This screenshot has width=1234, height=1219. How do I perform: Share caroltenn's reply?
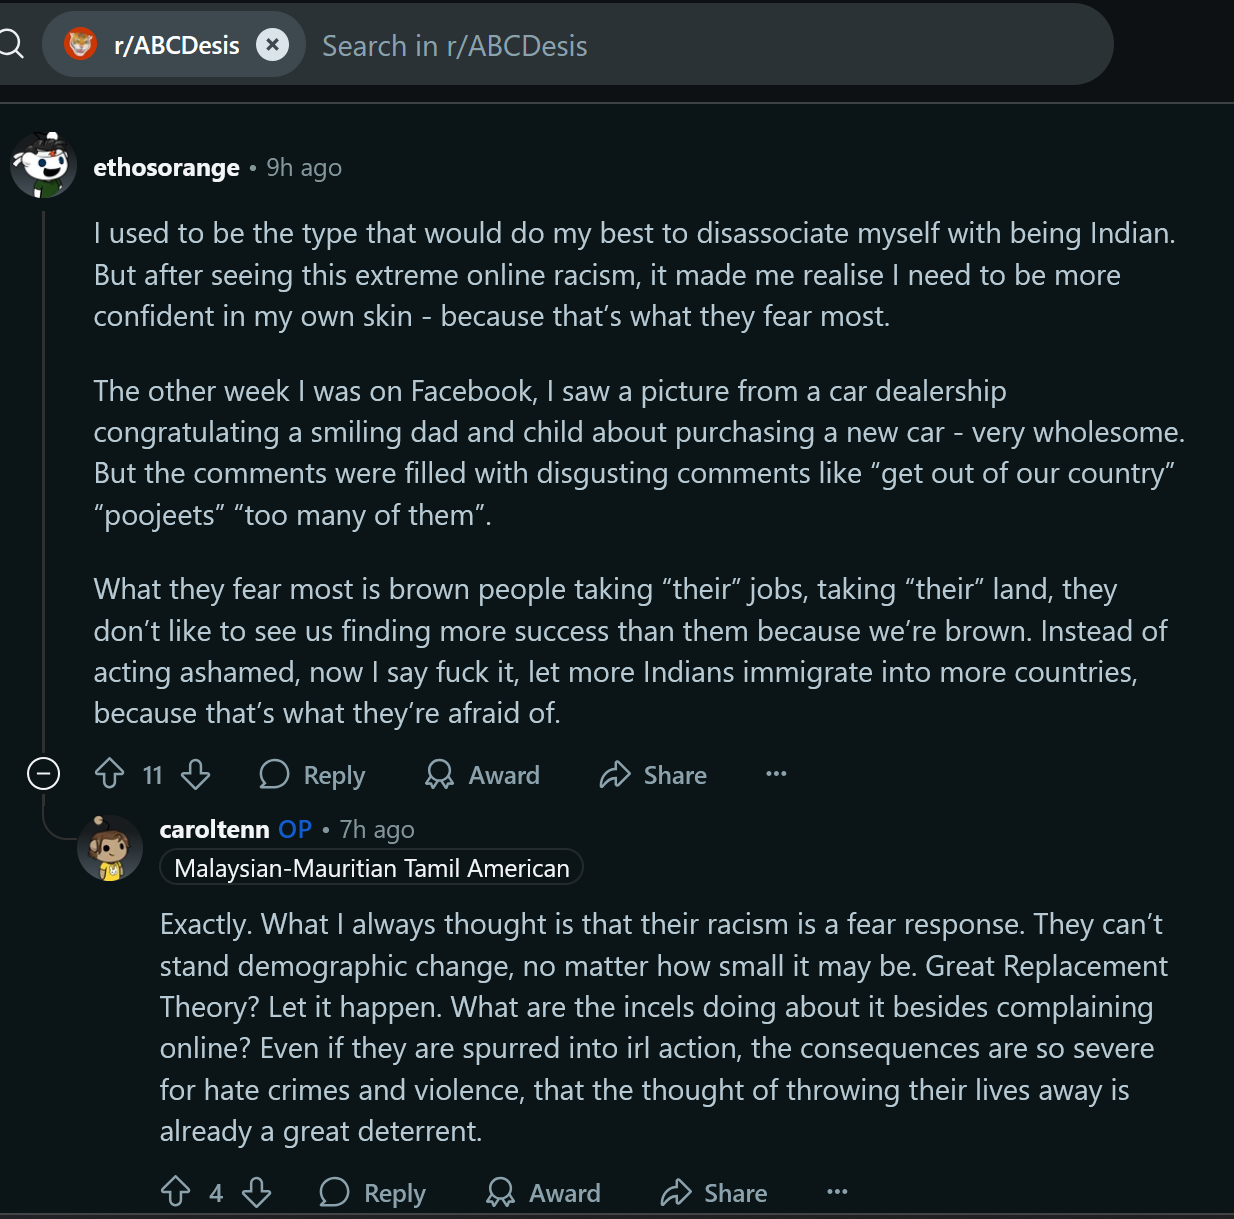pyautogui.click(x=714, y=1192)
